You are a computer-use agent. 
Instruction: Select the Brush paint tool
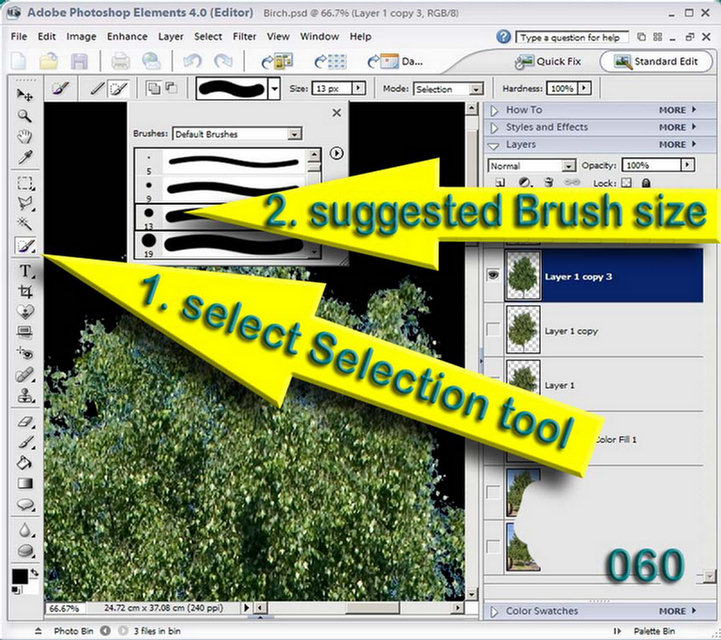pos(25,442)
